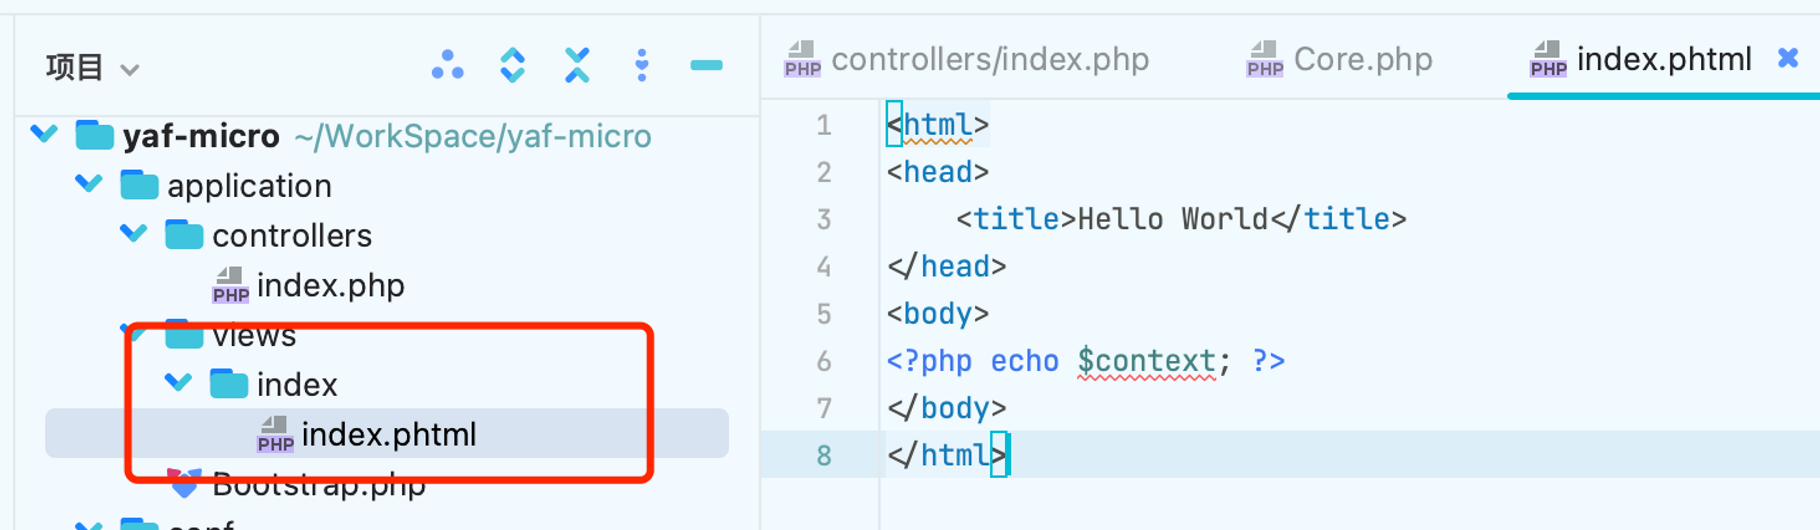Open the 项目 view dropdown

point(92,68)
